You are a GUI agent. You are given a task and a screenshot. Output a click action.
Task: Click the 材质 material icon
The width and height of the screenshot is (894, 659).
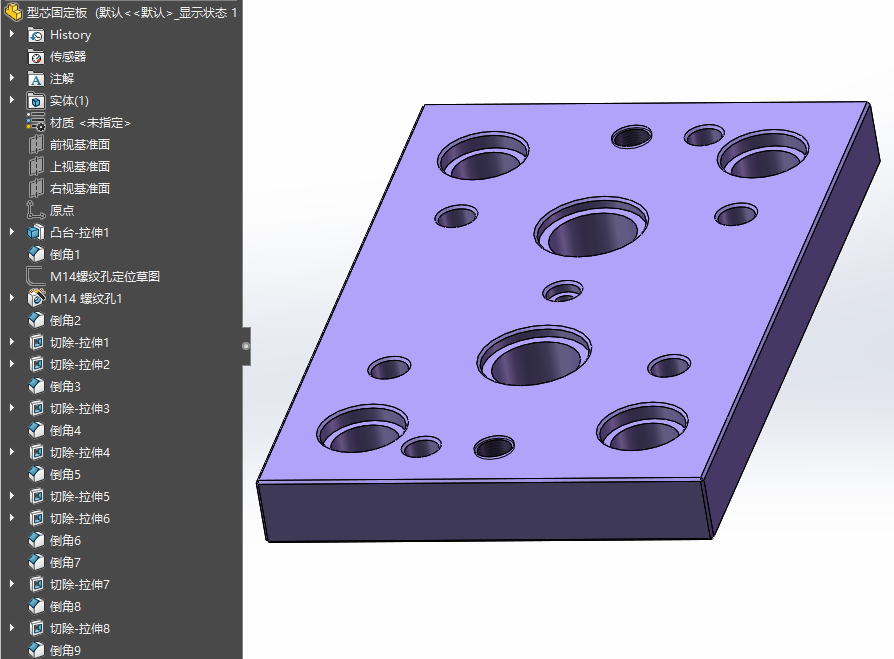coord(36,123)
